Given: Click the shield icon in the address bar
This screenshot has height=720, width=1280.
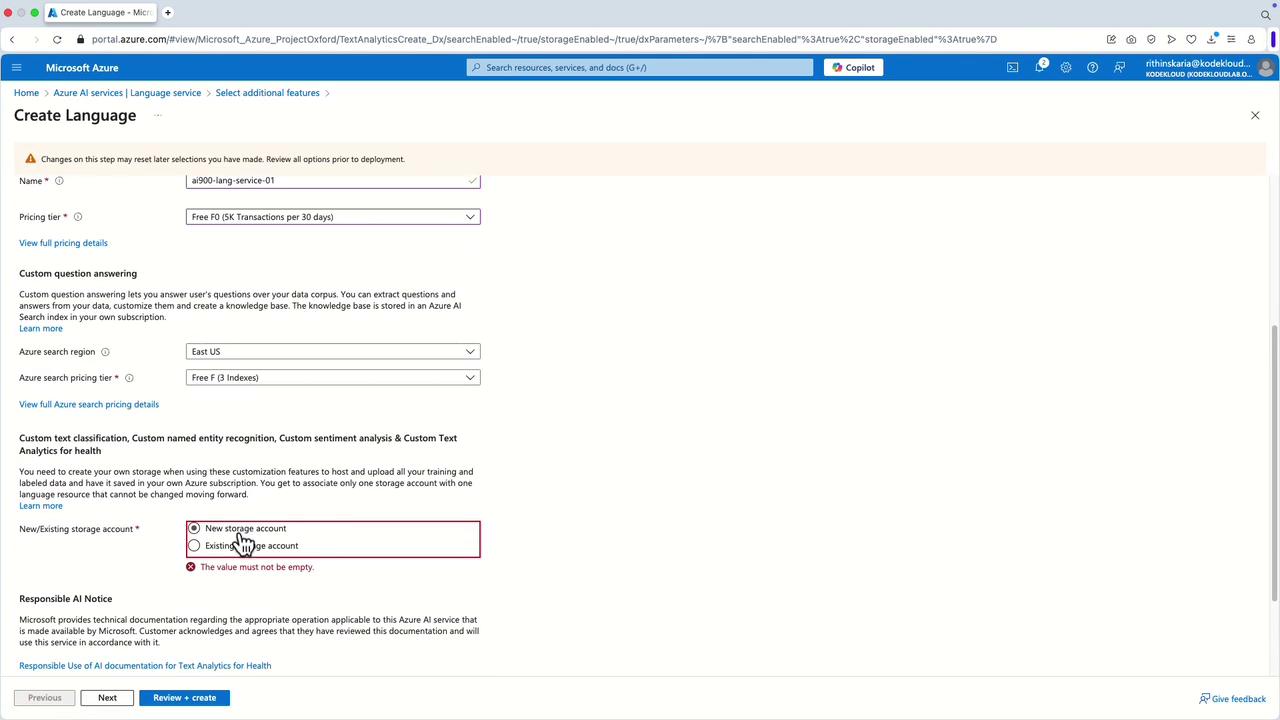Looking at the screenshot, I should tap(1151, 39).
